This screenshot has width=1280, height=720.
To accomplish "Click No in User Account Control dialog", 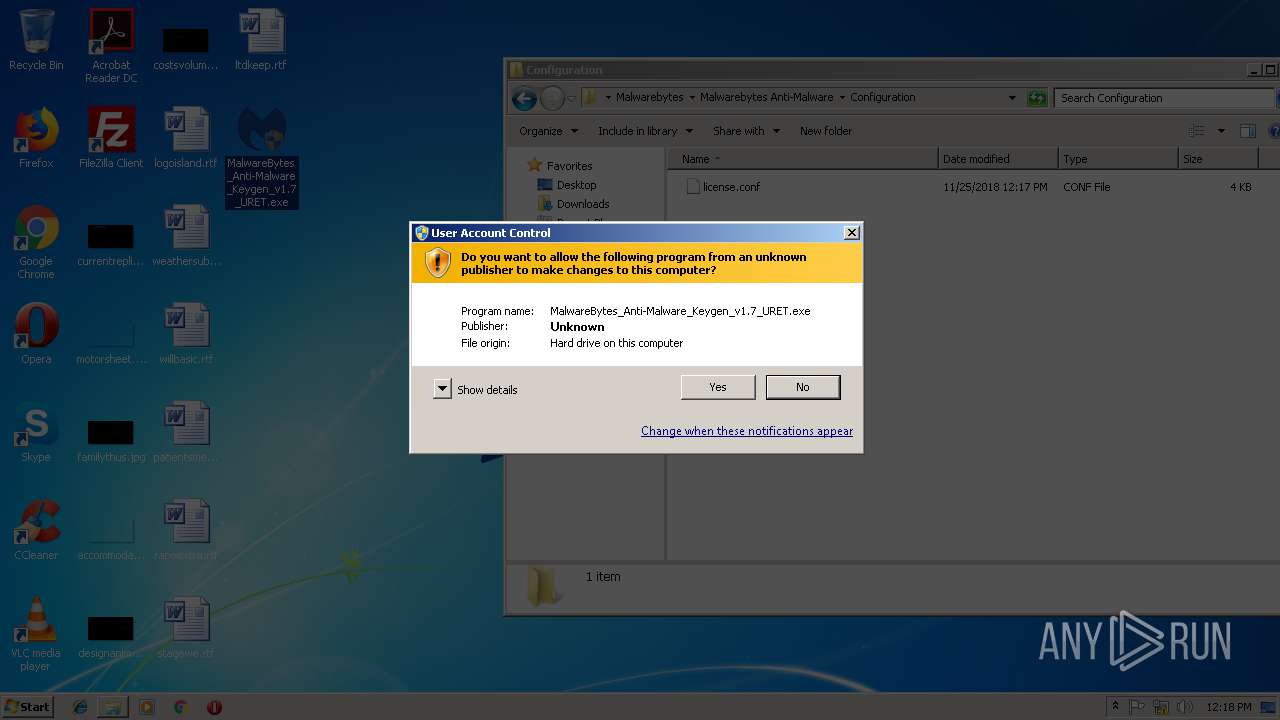I will point(803,387).
